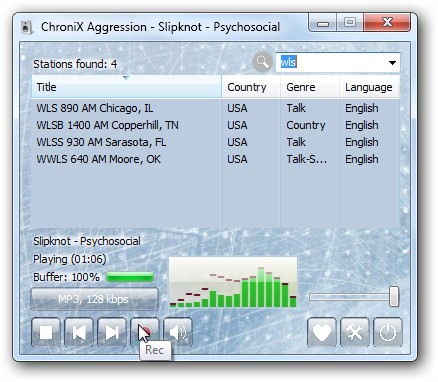Start recording with the Rec button
The width and height of the screenshot is (438, 382).
tap(145, 332)
